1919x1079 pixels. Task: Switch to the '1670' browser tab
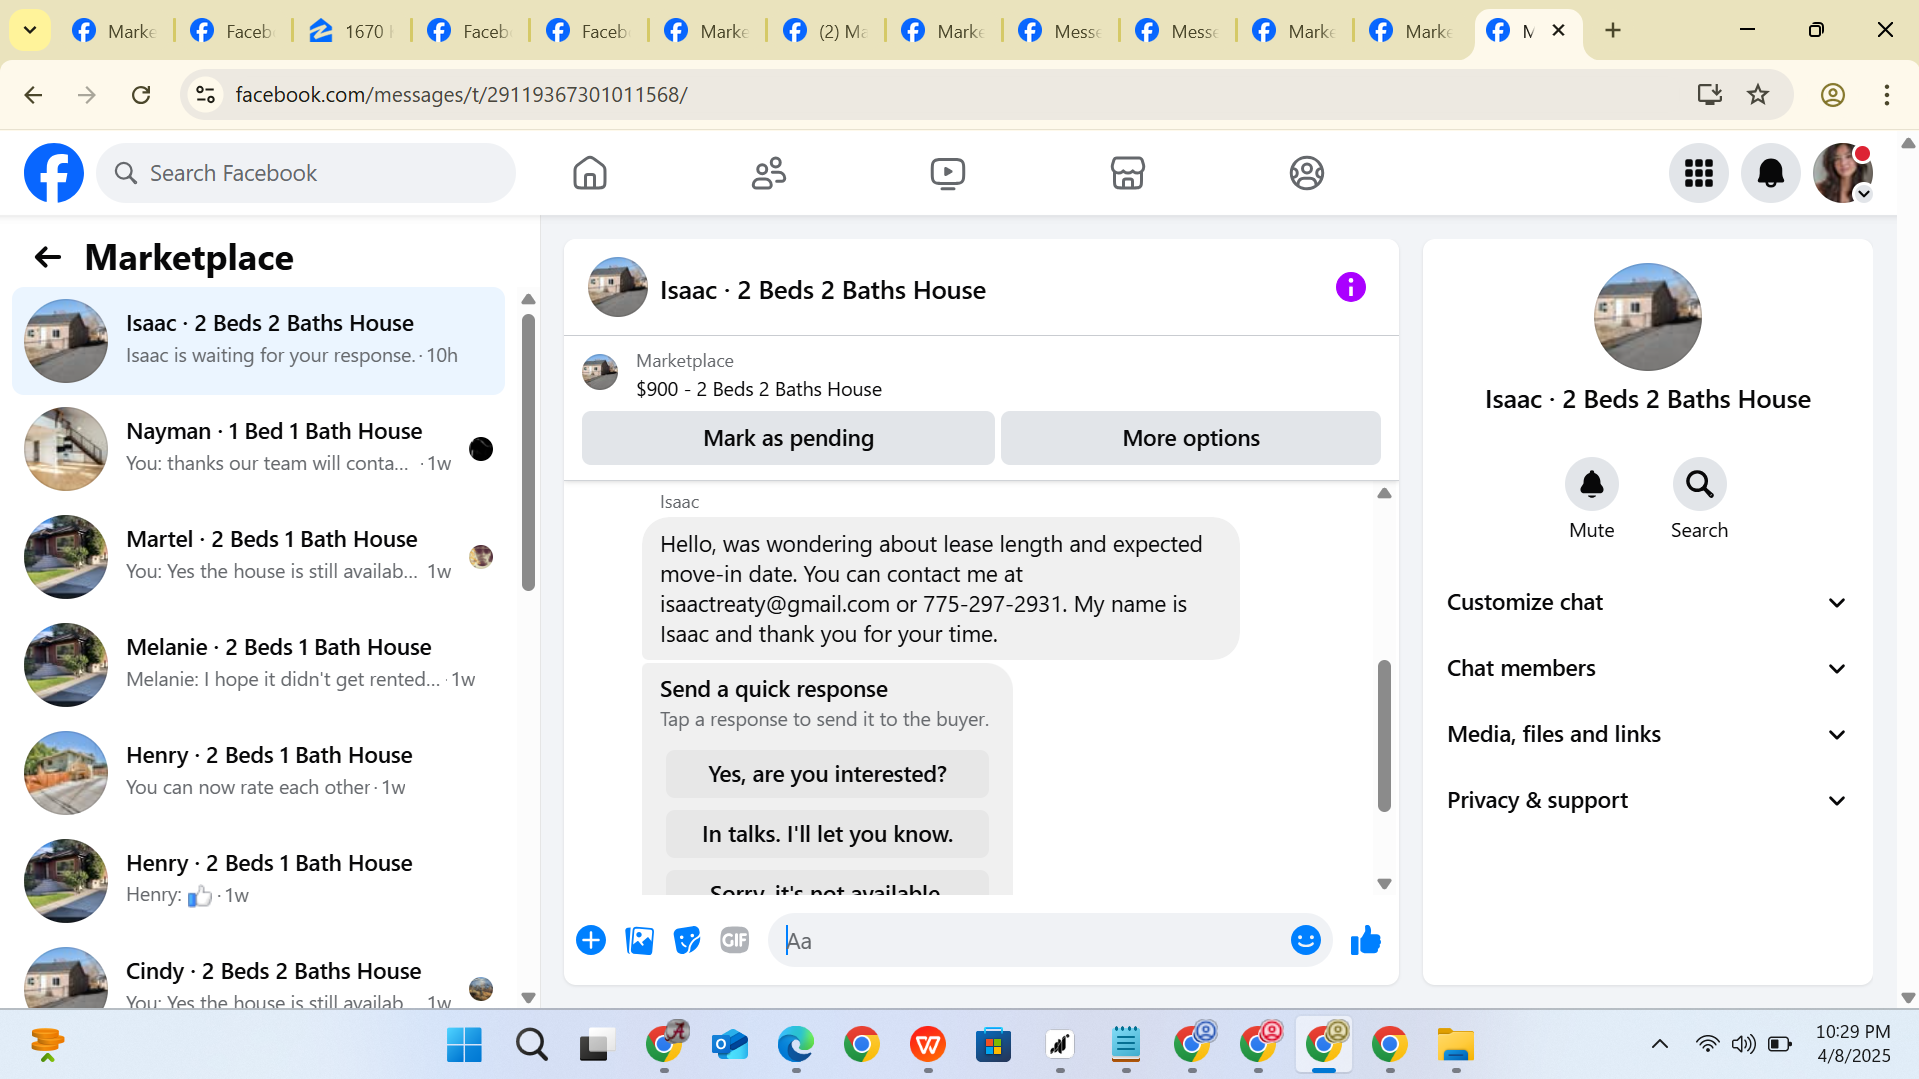(x=351, y=31)
